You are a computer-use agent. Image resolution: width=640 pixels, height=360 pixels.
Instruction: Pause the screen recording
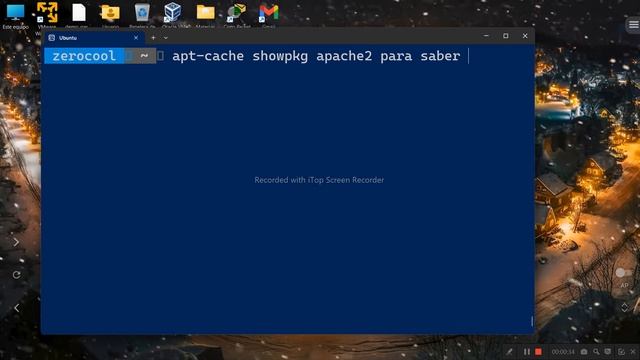(527, 351)
